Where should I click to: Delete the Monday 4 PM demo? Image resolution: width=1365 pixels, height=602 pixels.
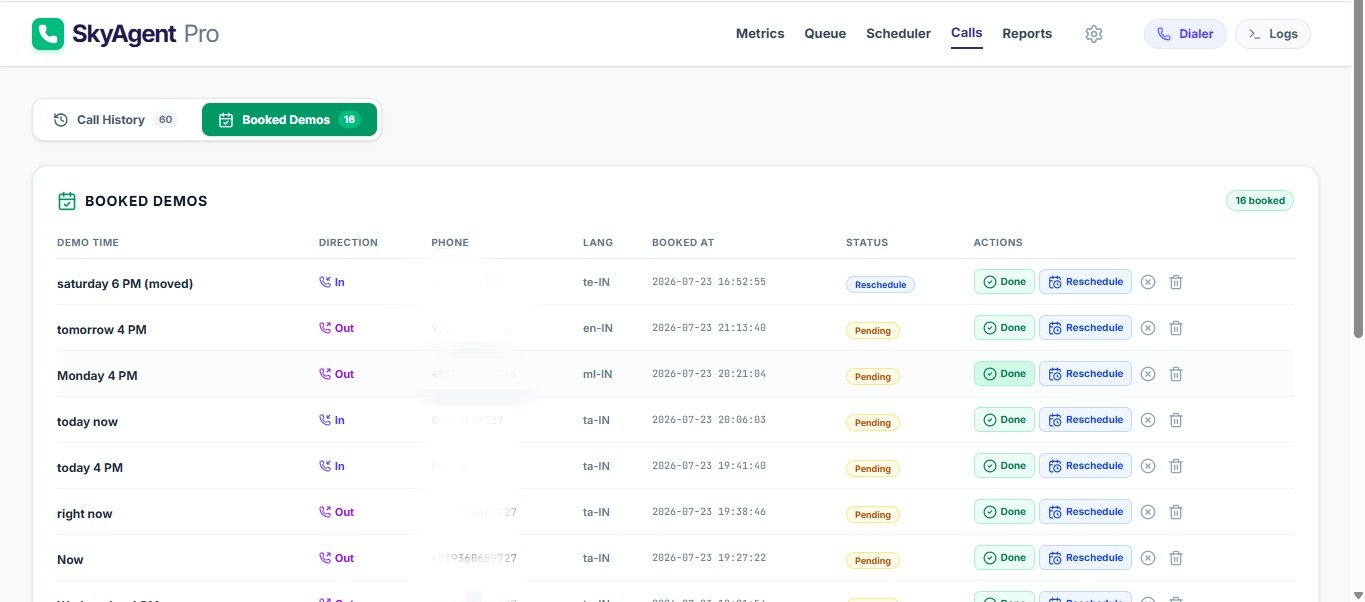pyautogui.click(x=1176, y=374)
